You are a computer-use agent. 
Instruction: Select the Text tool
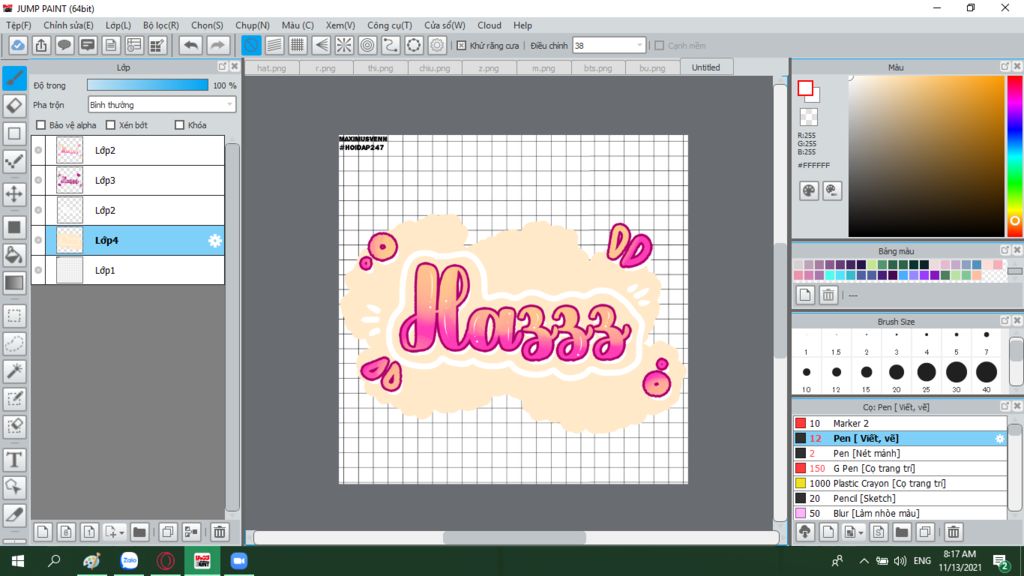click(14, 460)
